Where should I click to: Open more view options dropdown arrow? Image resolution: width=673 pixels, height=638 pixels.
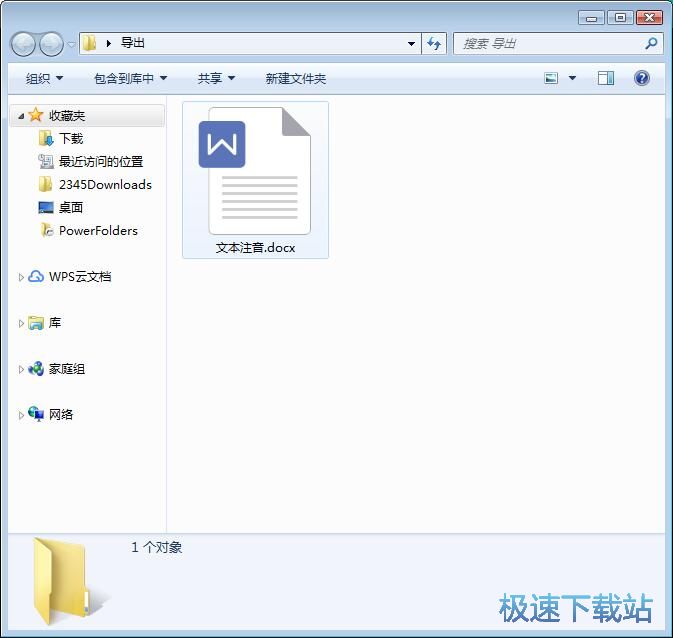(572, 78)
